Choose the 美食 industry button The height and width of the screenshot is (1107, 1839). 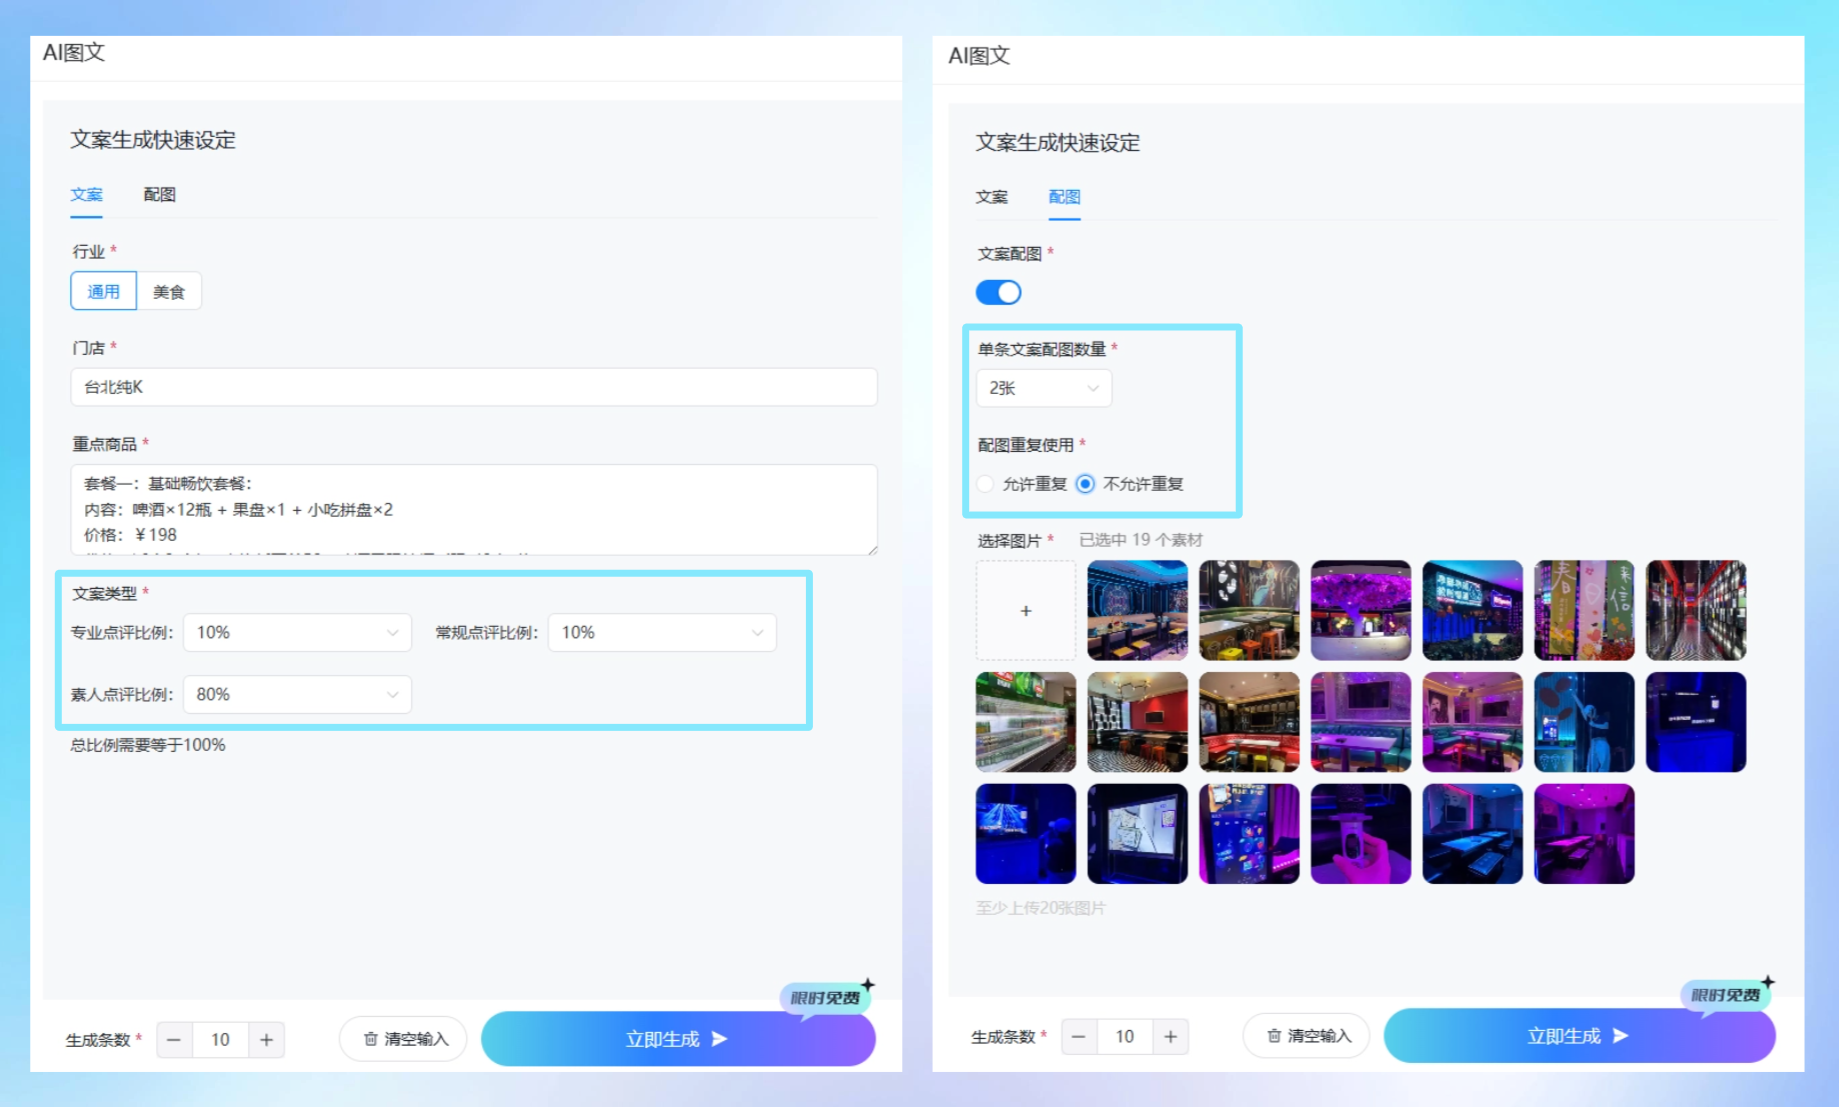click(168, 292)
